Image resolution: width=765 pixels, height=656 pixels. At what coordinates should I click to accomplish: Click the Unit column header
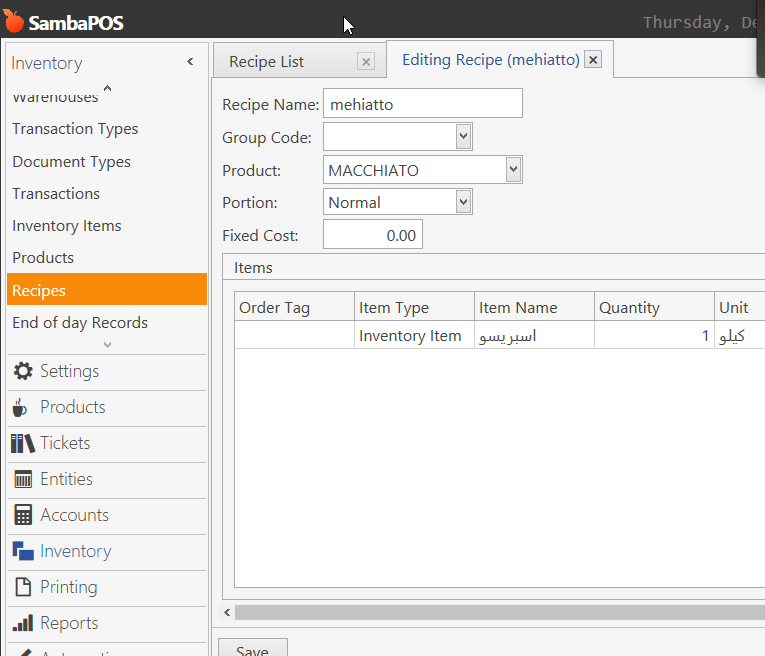click(x=740, y=307)
